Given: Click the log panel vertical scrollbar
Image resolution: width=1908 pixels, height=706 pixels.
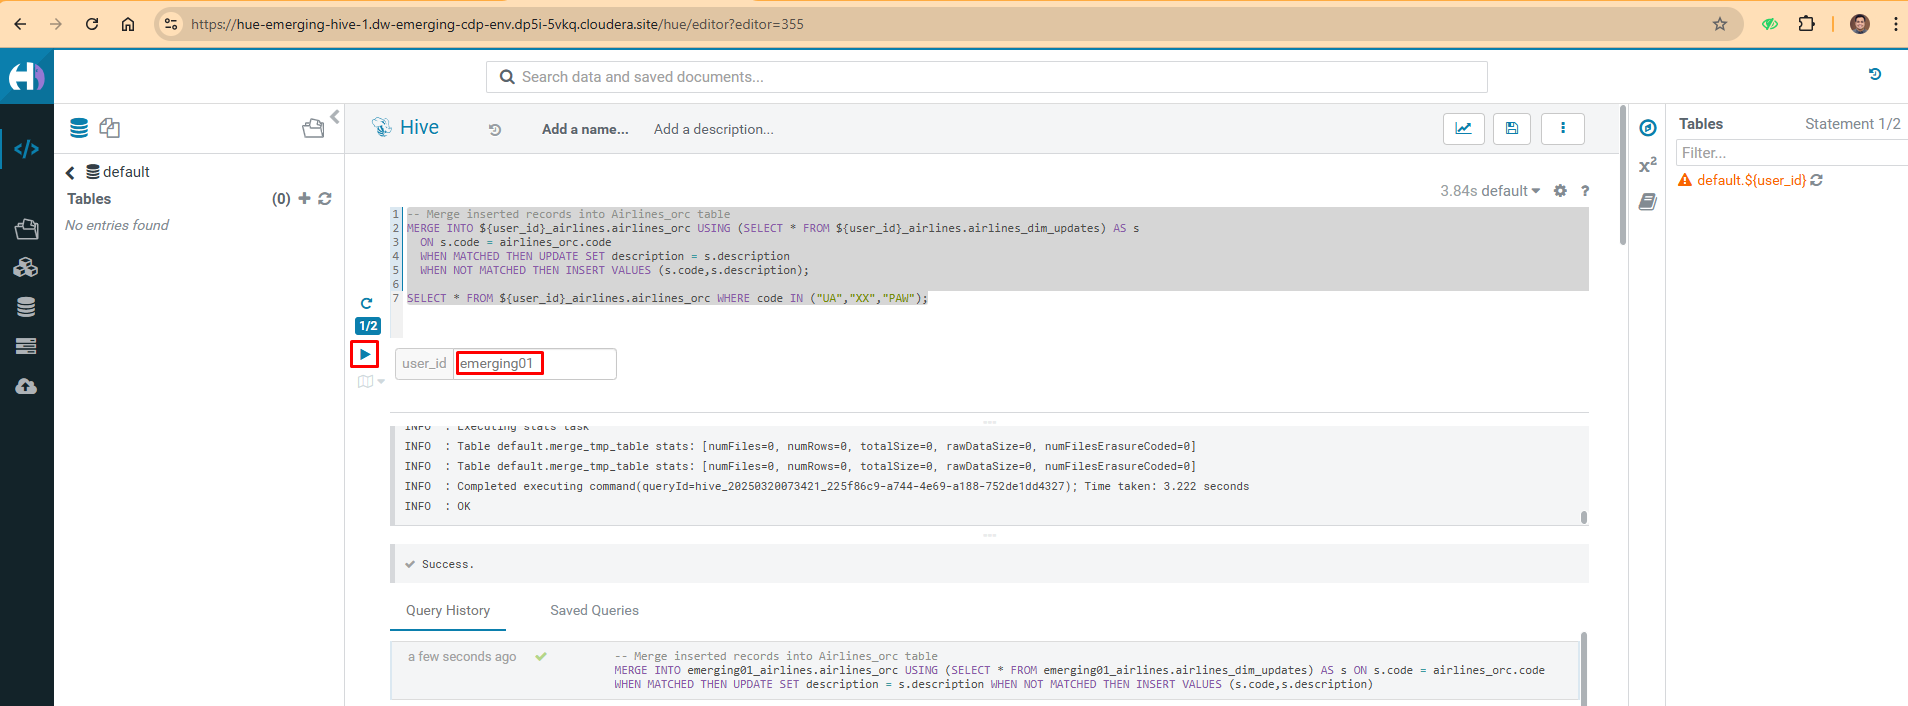Looking at the screenshot, I should pos(1584,517).
